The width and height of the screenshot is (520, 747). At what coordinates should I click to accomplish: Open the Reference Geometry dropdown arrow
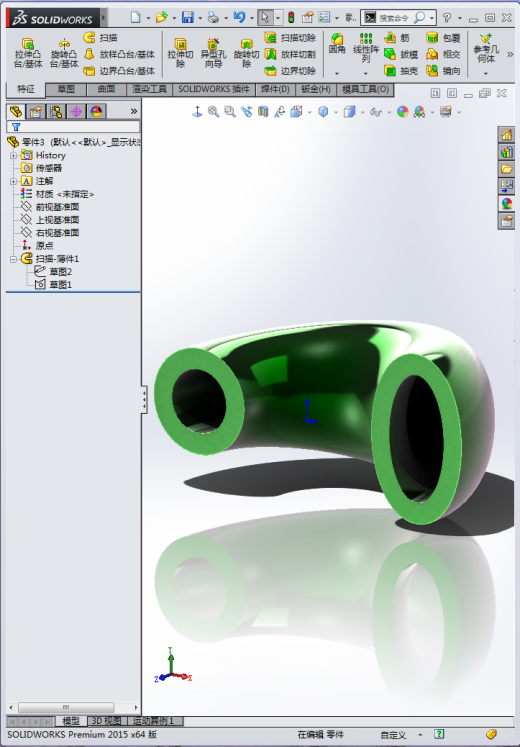(486, 73)
